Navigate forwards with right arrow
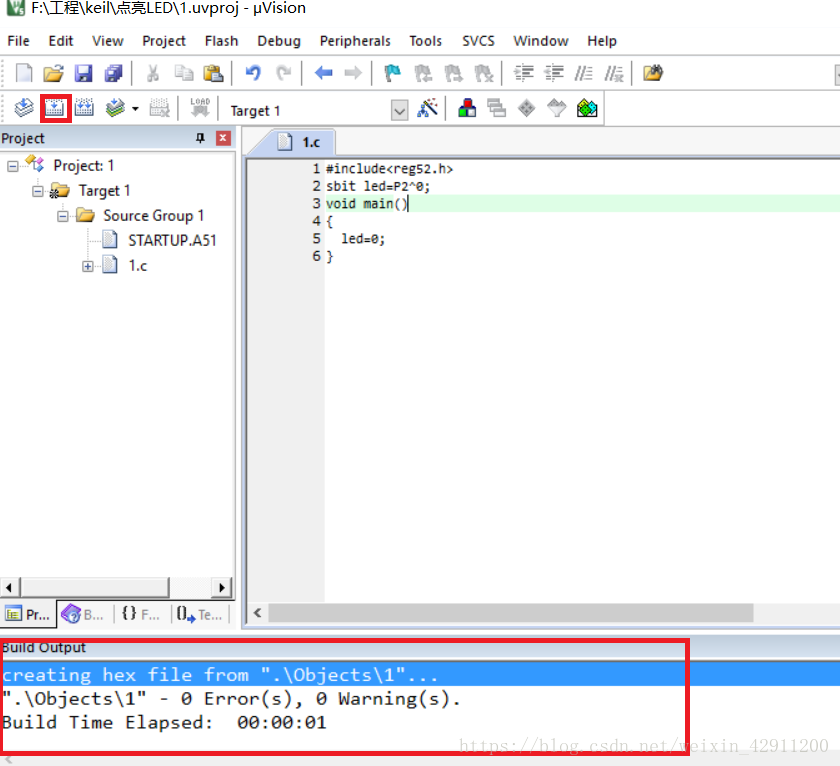The height and width of the screenshot is (766, 840). tap(353, 72)
